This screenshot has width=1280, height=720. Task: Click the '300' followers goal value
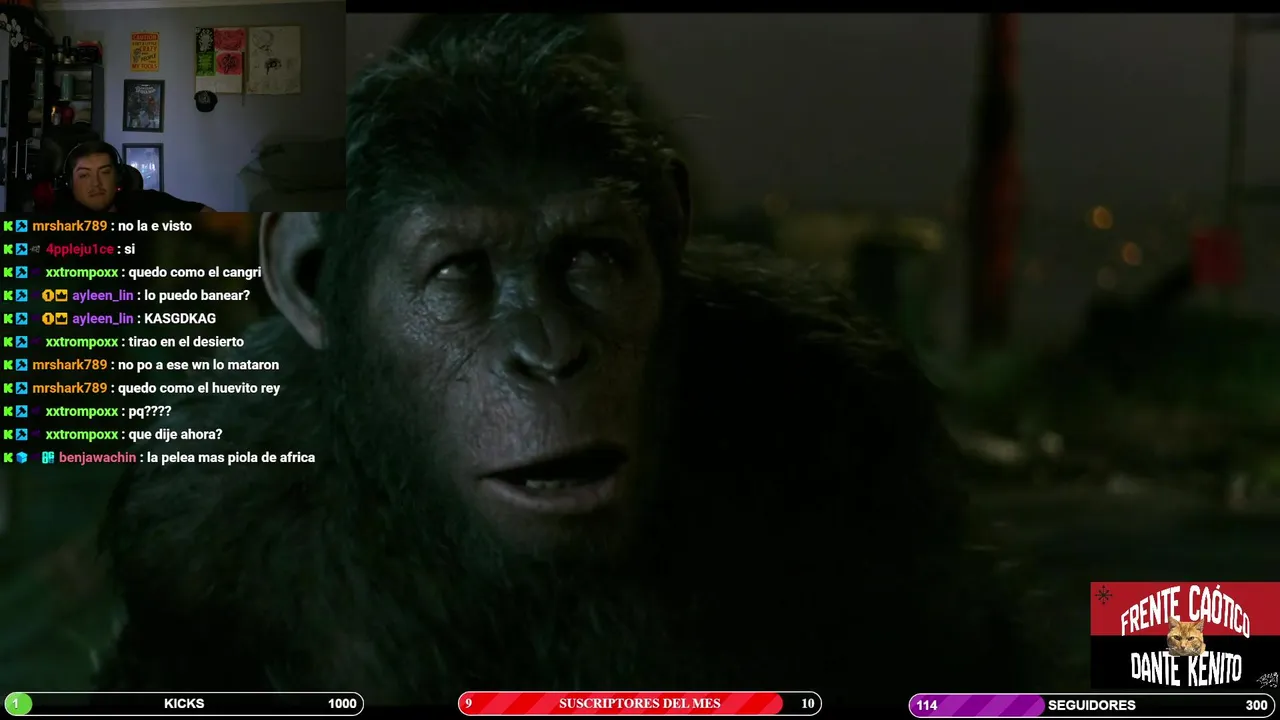[x=1256, y=705]
